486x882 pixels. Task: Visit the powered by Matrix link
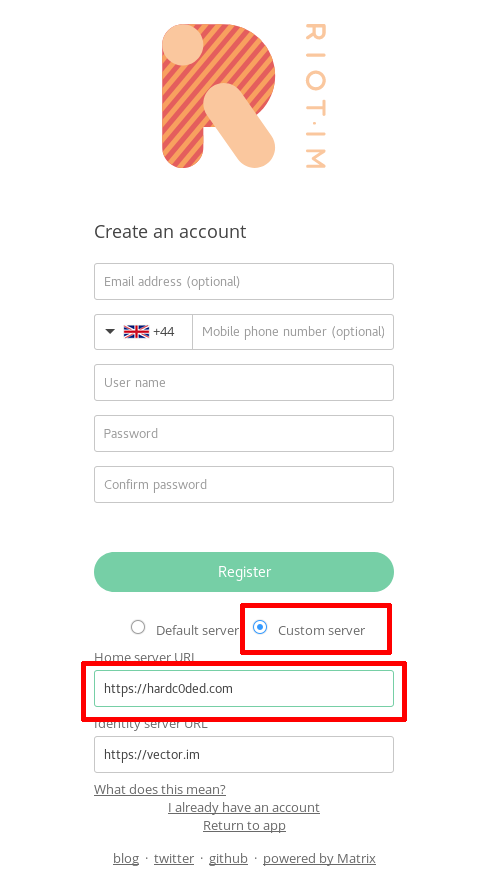tap(319, 858)
